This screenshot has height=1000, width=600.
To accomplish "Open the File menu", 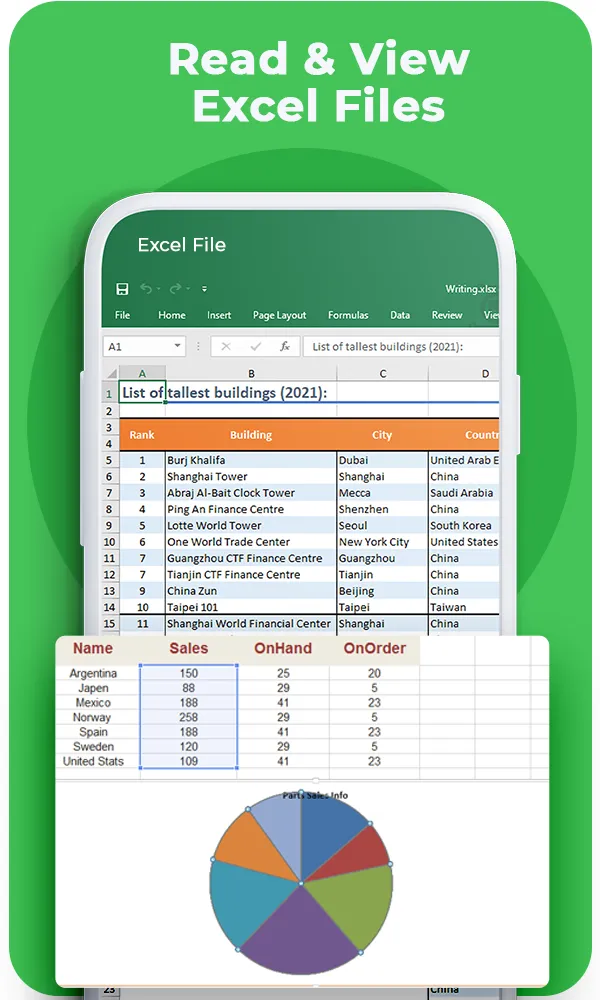I will pos(122,315).
